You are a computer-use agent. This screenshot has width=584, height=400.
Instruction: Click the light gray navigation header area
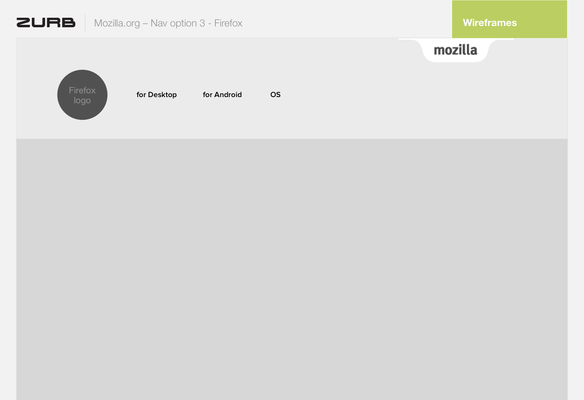click(x=292, y=88)
